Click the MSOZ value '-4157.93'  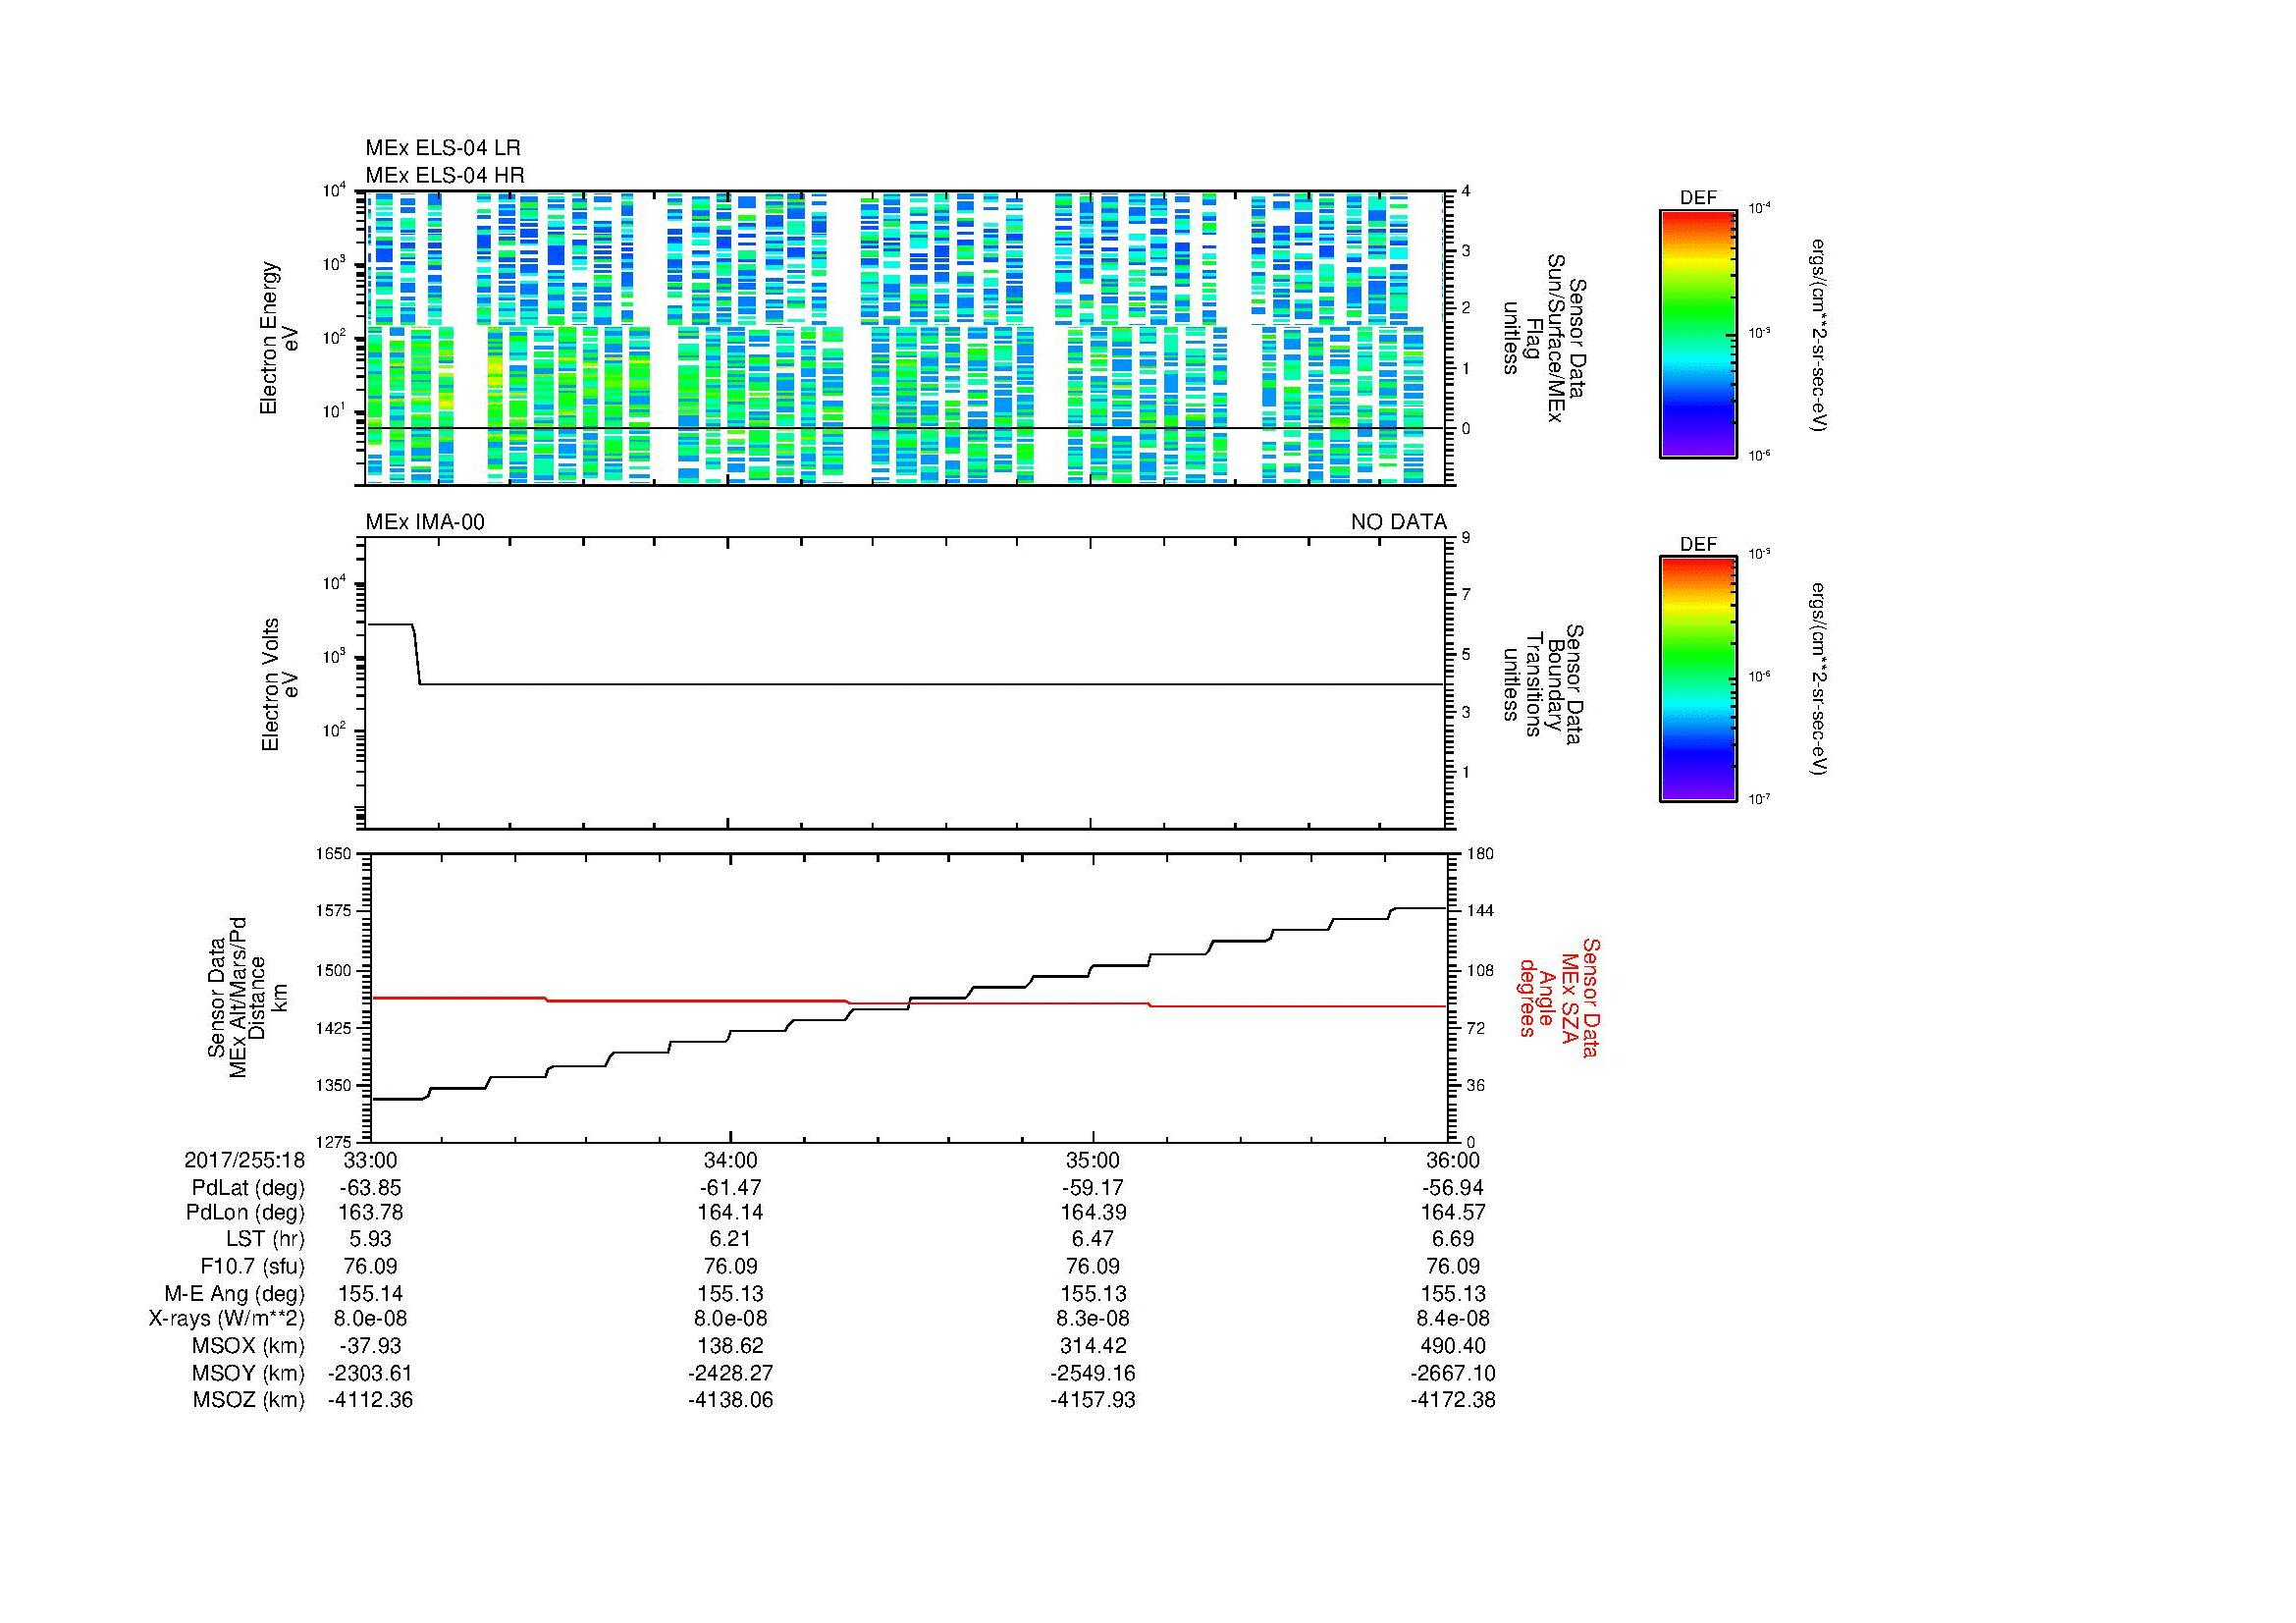point(1093,1400)
